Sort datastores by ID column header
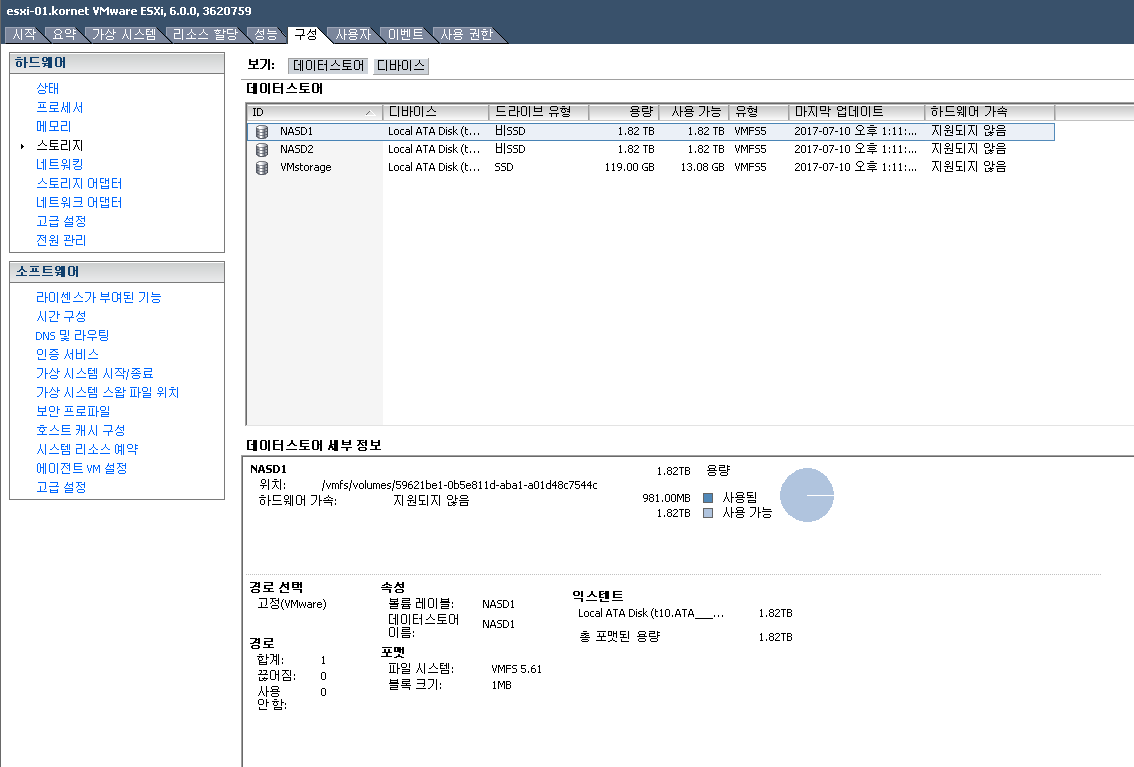The image size is (1134, 767). [314, 112]
